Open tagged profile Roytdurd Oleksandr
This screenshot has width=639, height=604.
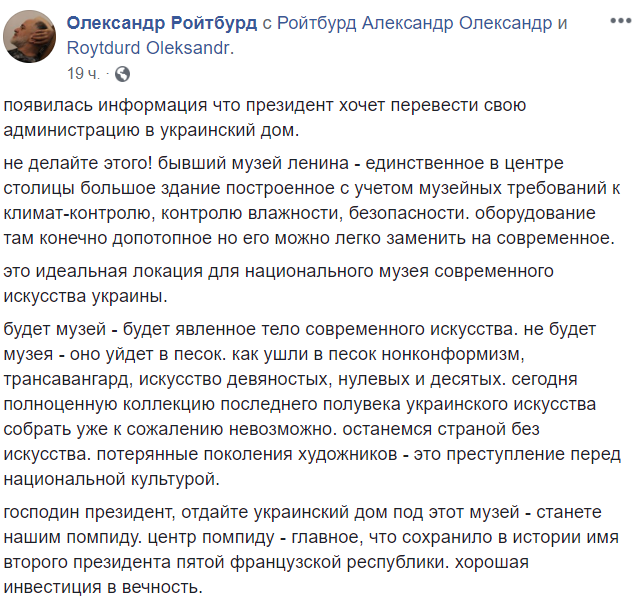tap(150, 48)
